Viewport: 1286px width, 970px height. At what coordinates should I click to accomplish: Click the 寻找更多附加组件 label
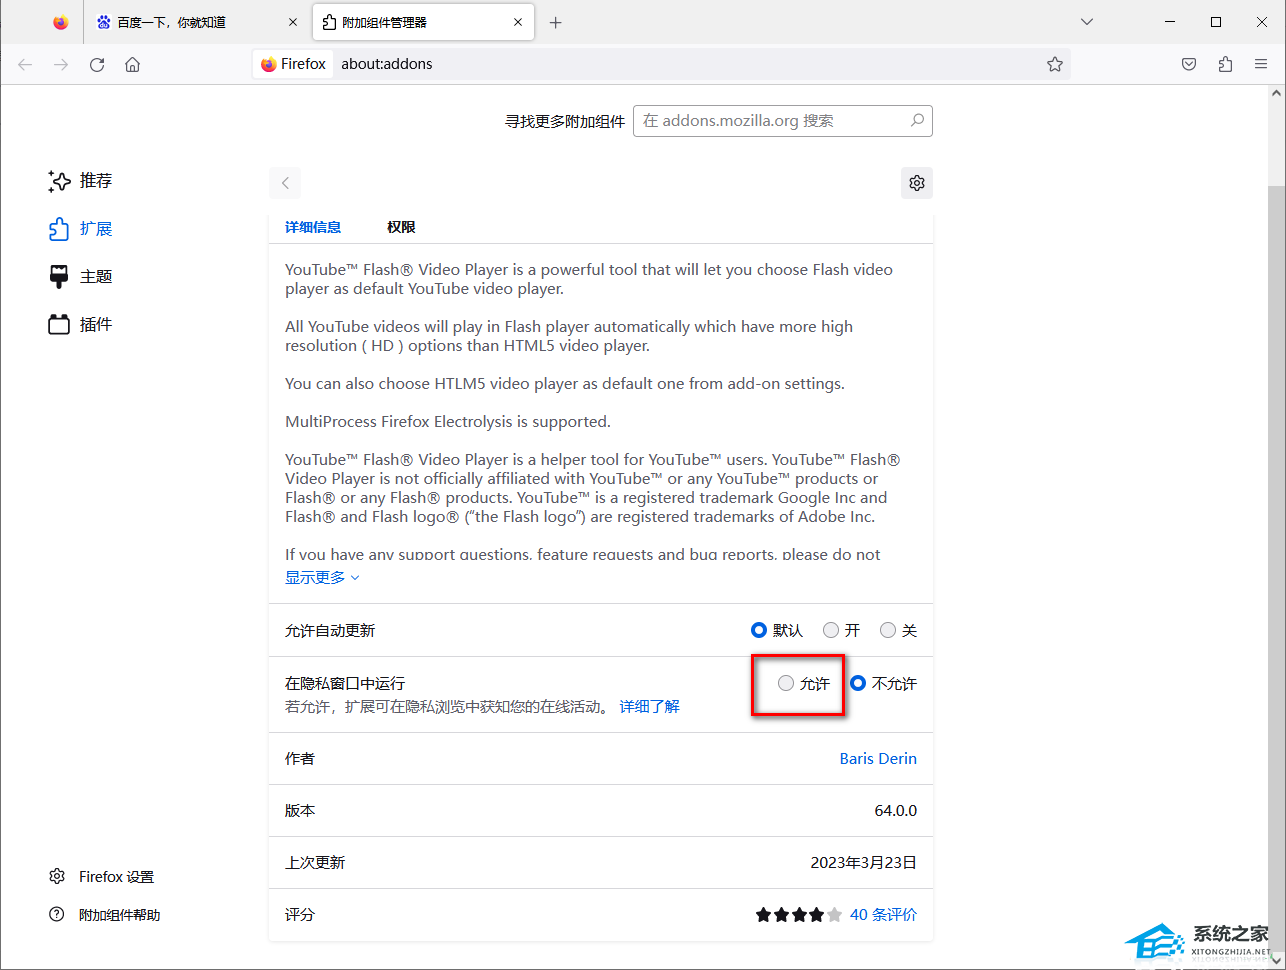[x=565, y=121]
